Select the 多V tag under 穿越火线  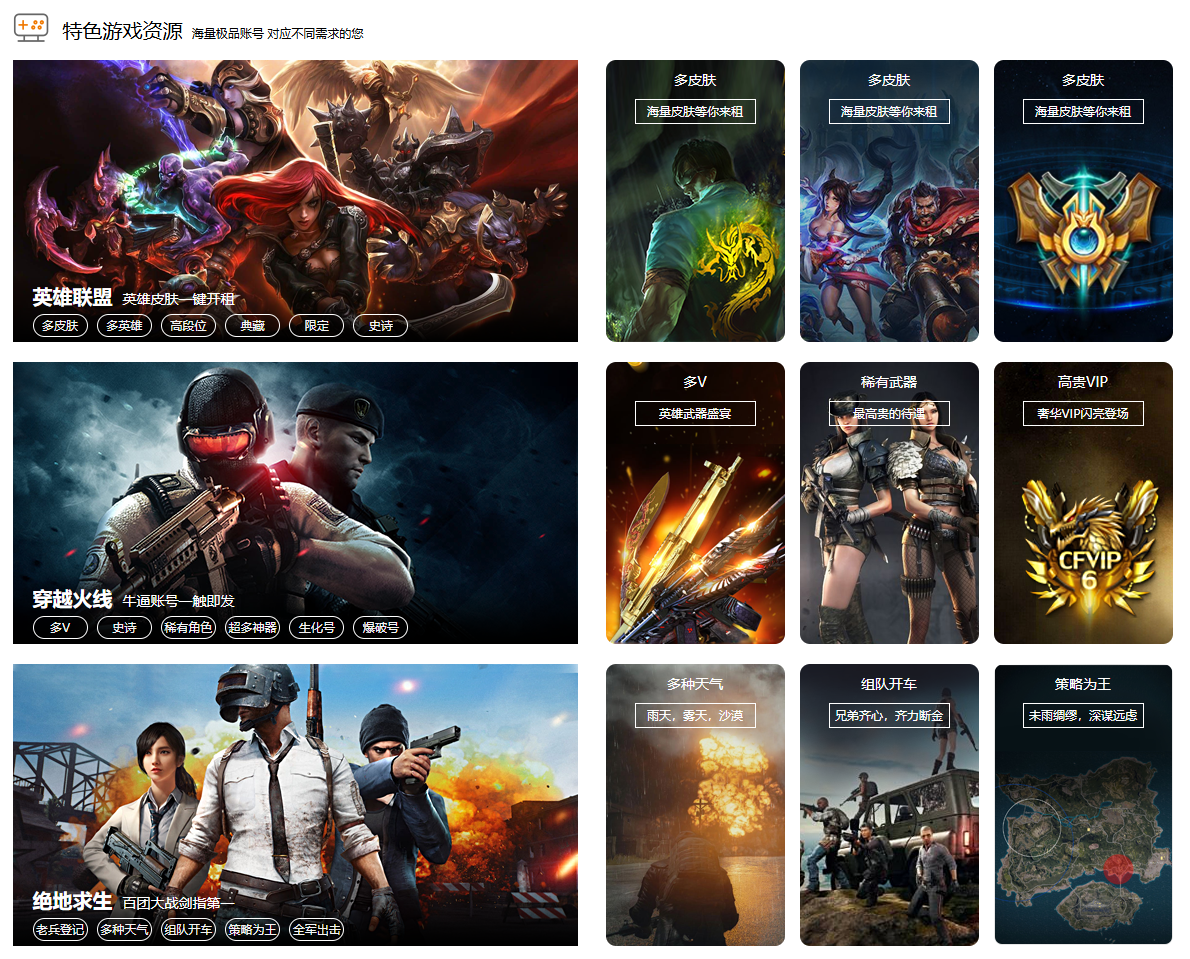60,627
